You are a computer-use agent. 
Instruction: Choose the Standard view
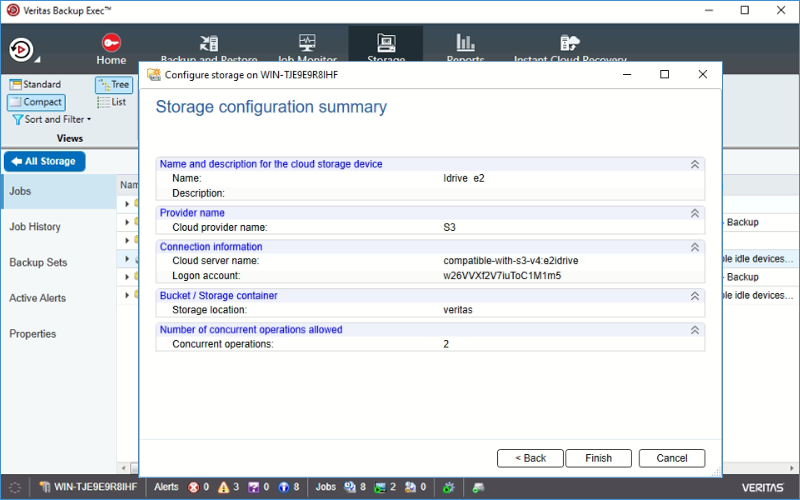pyautogui.click(x=36, y=84)
